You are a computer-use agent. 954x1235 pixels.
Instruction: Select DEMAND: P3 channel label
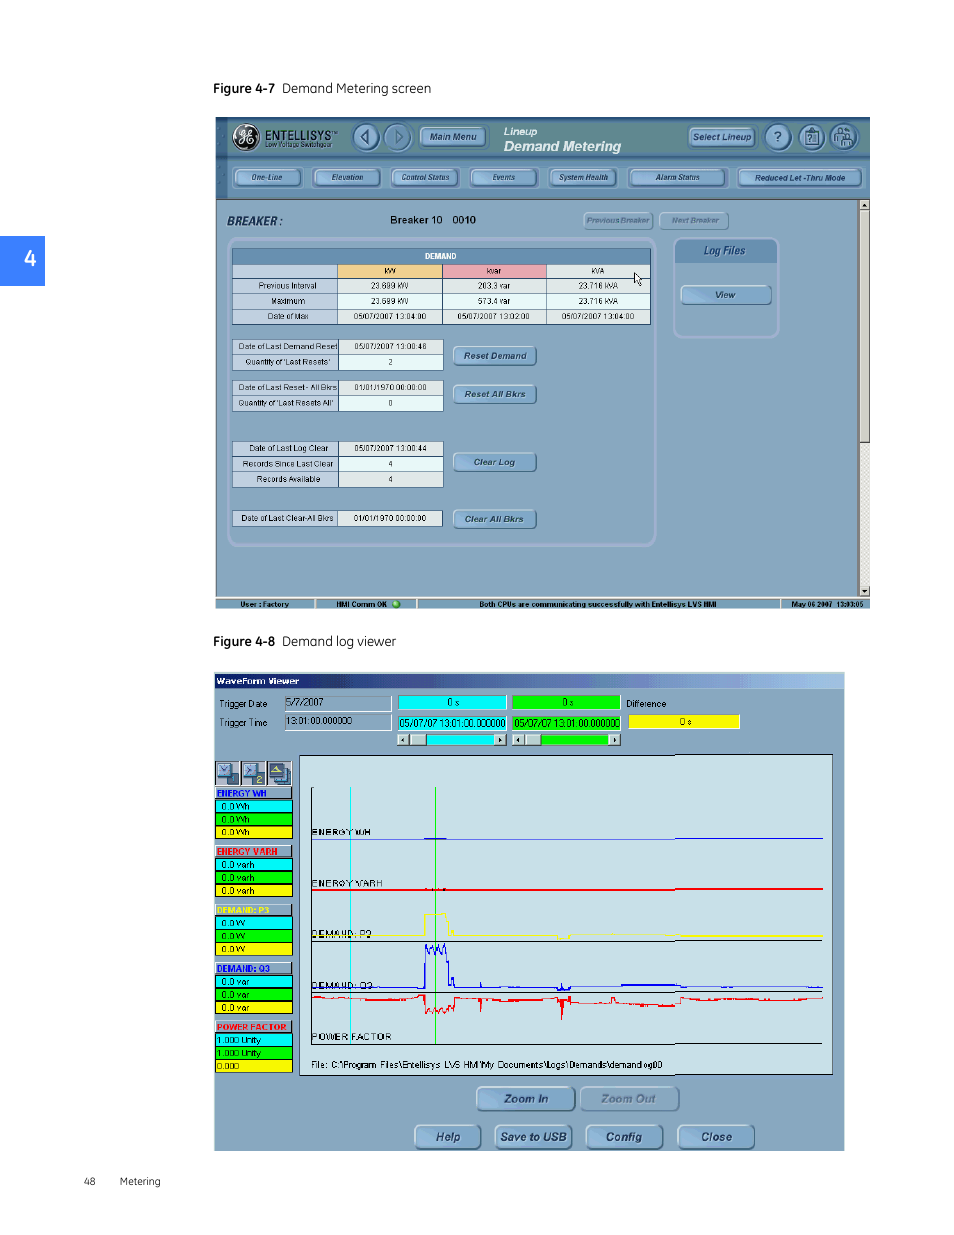coord(253,910)
